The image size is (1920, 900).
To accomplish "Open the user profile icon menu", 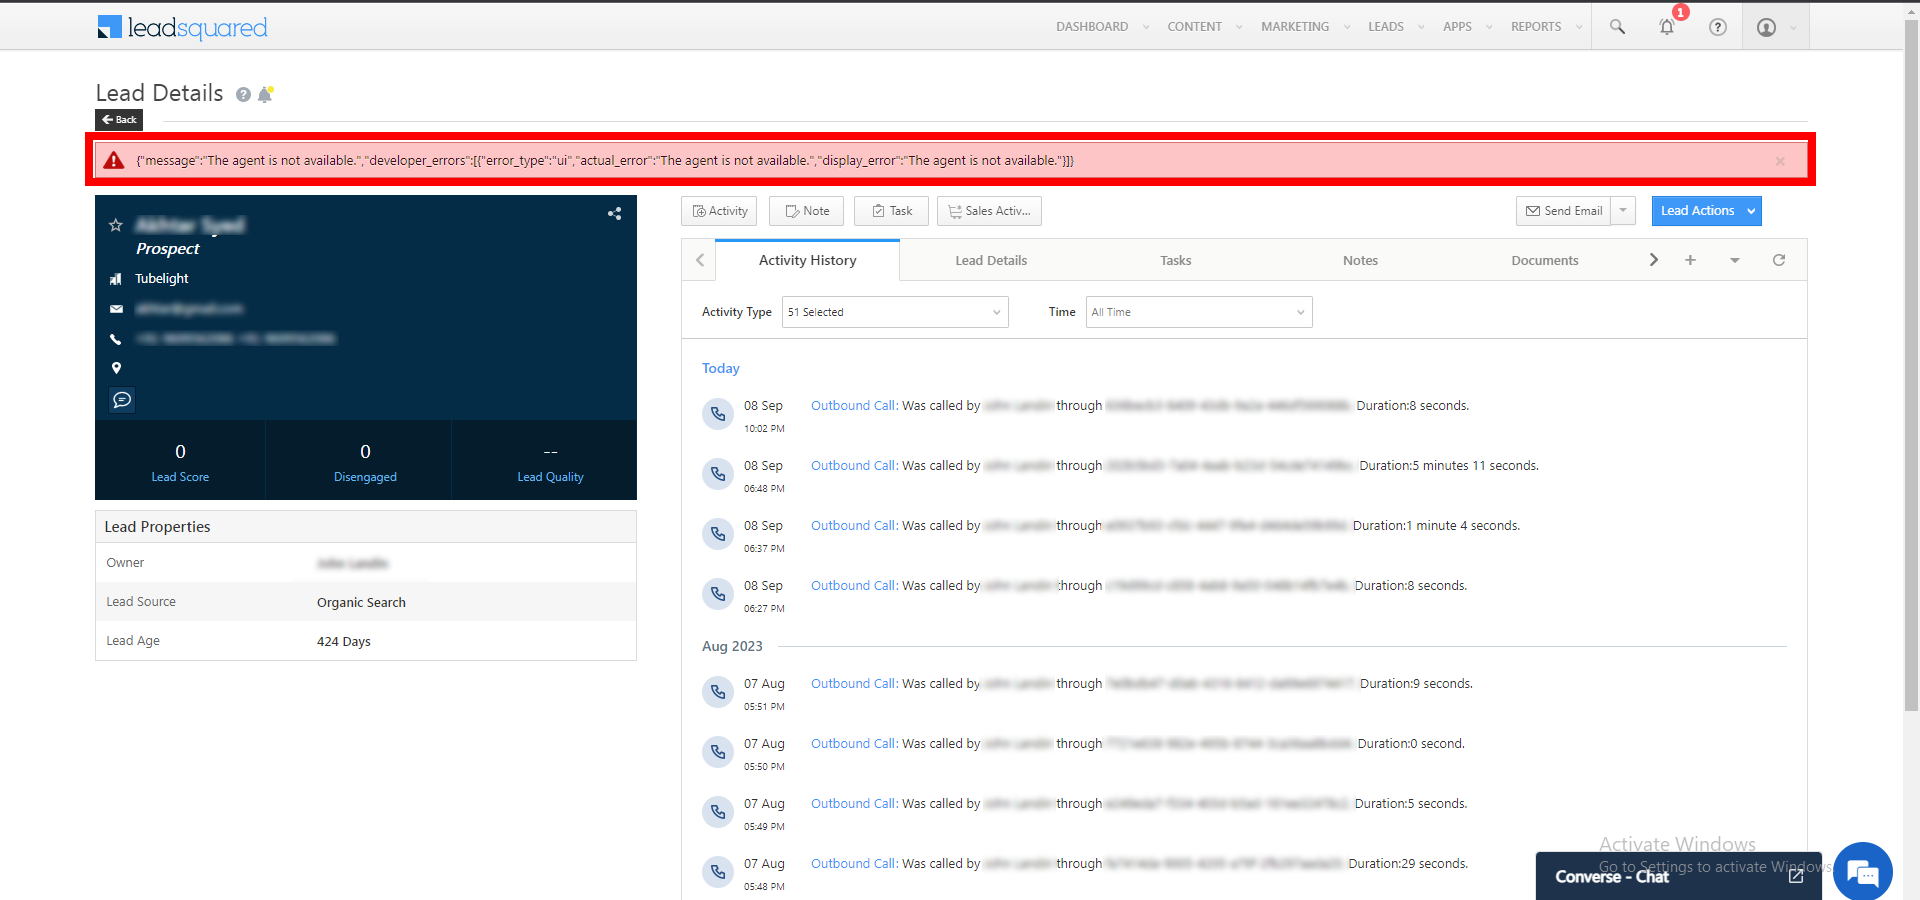I will (1767, 27).
